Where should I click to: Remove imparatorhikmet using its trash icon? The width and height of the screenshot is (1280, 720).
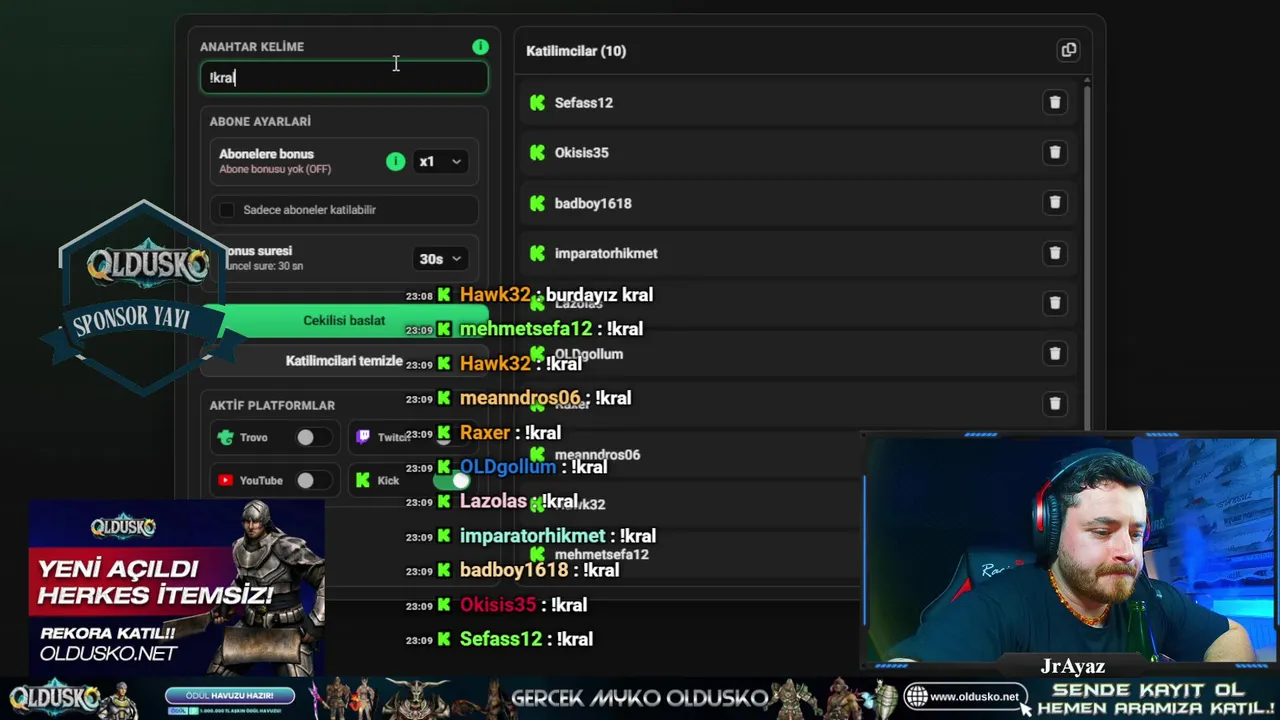coord(1055,253)
